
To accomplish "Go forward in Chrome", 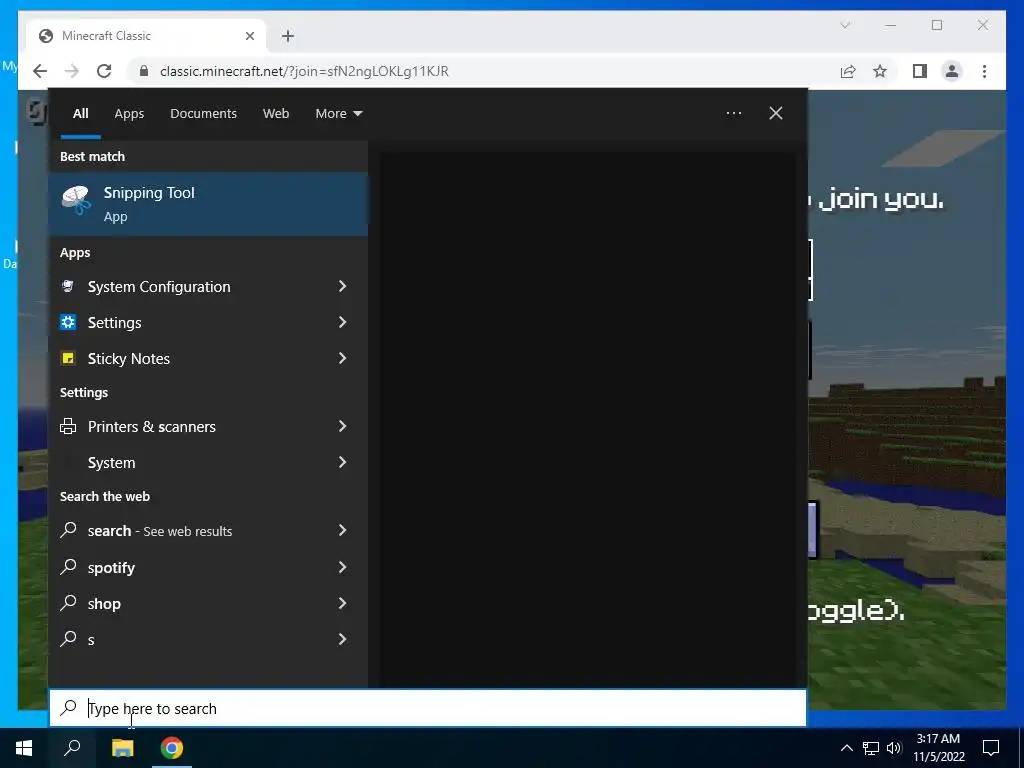I will [x=72, y=71].
